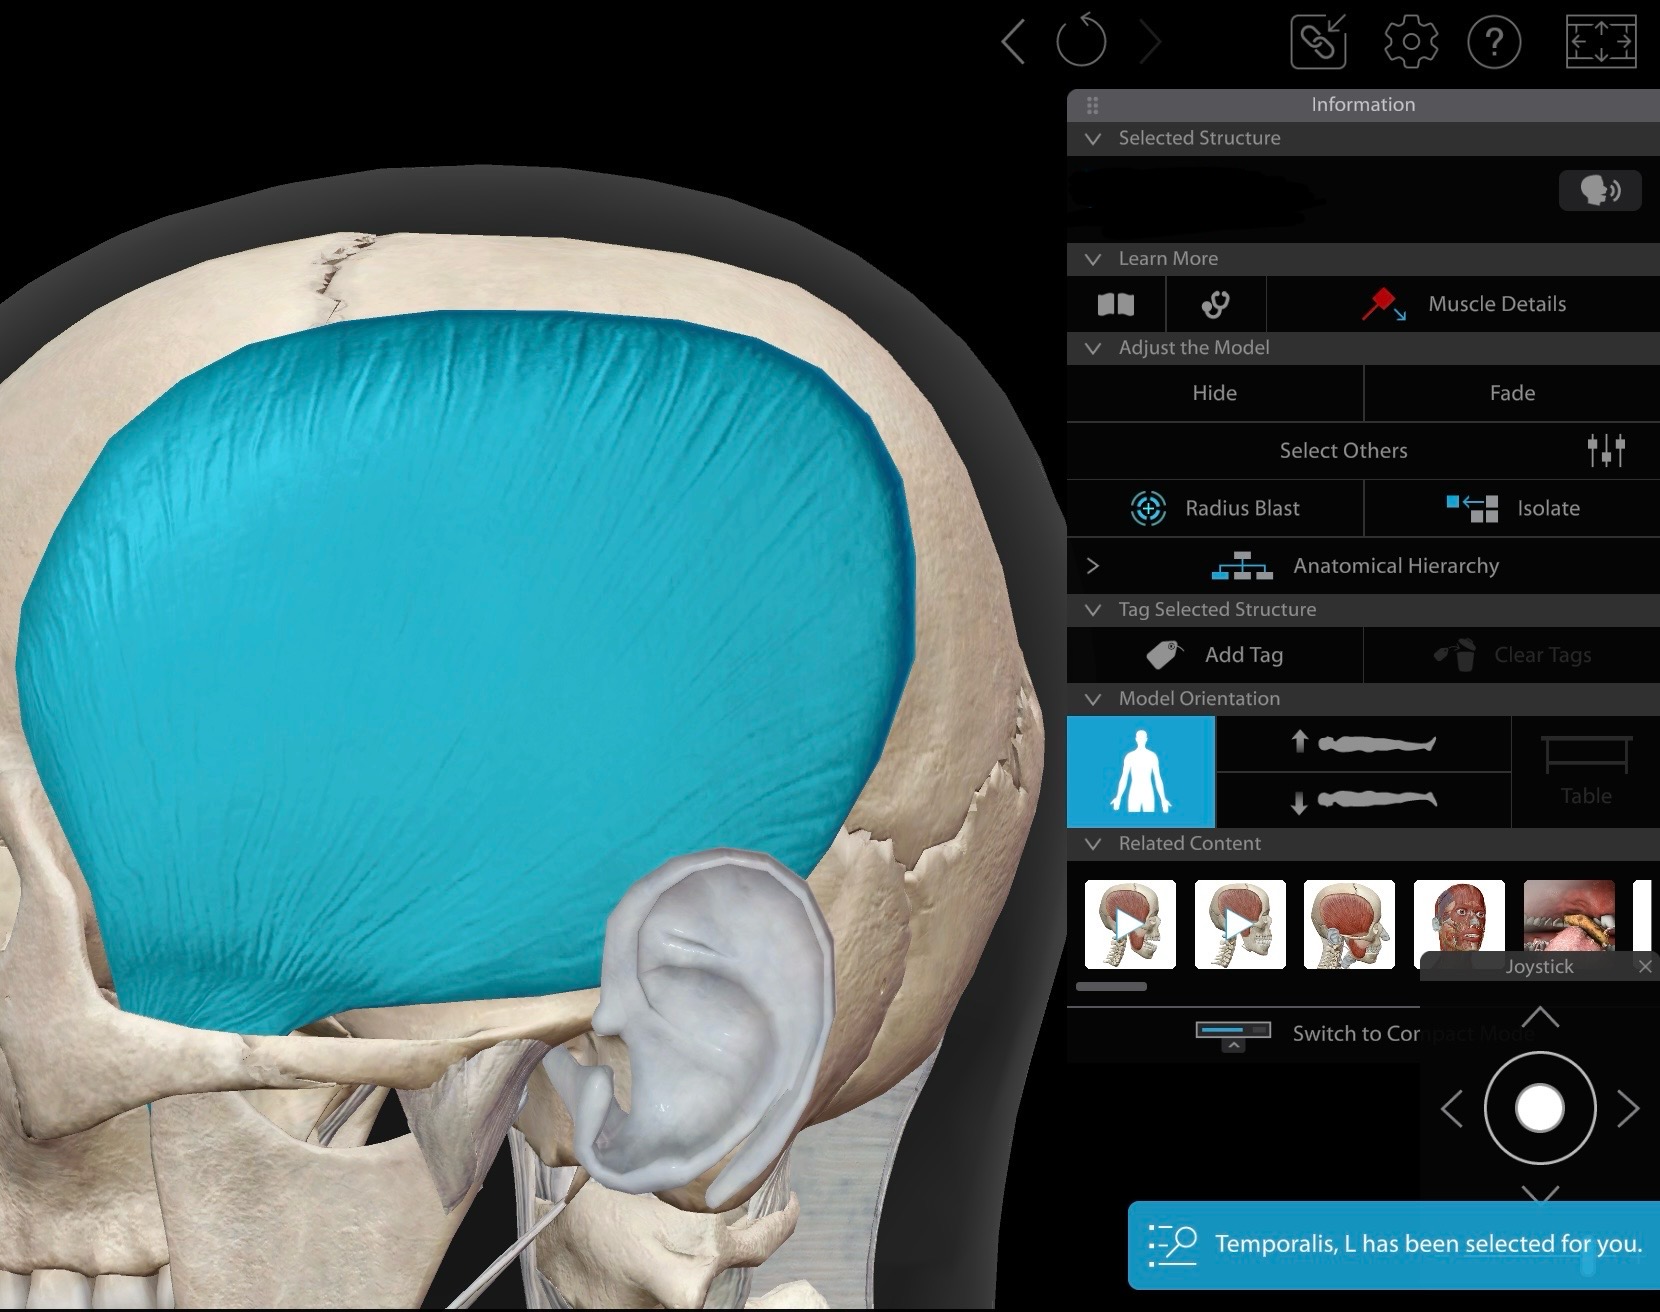This screenshot has height=1312, width=1660.
Task: Click the Related Content horizontal scrollbar
Action: coord(1111,987)
